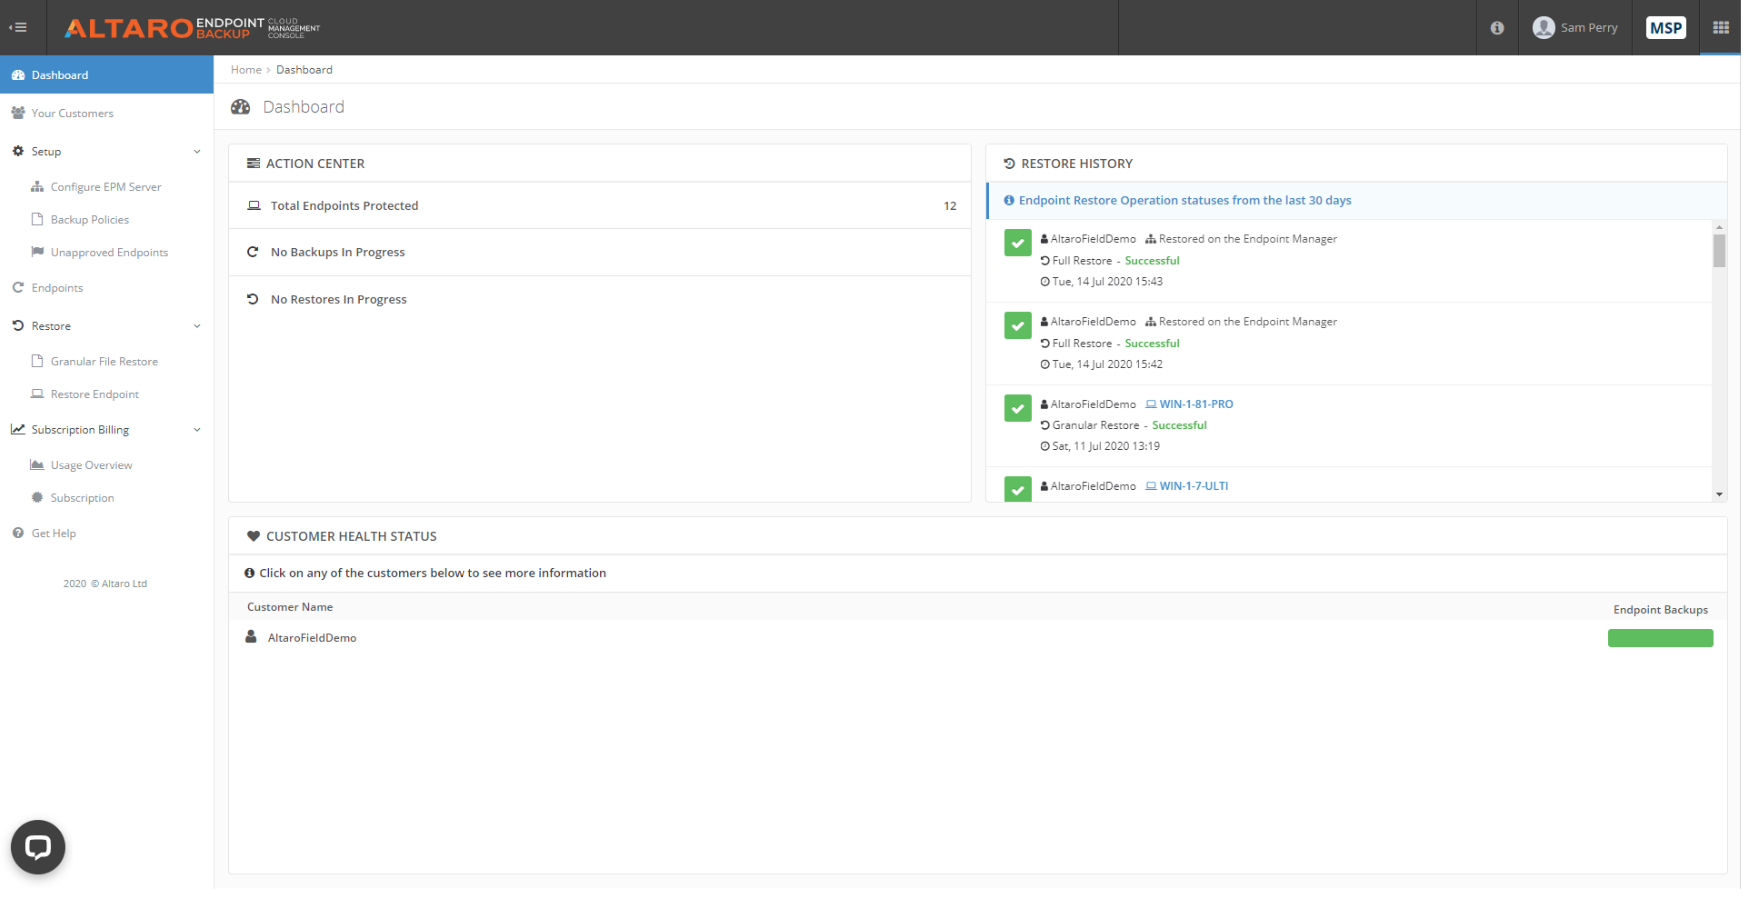The width and height of the screenshot is (1744, 897).
Task: Click the Total Endpoints Protected laptop icon
Action: (x=254, y=206)
